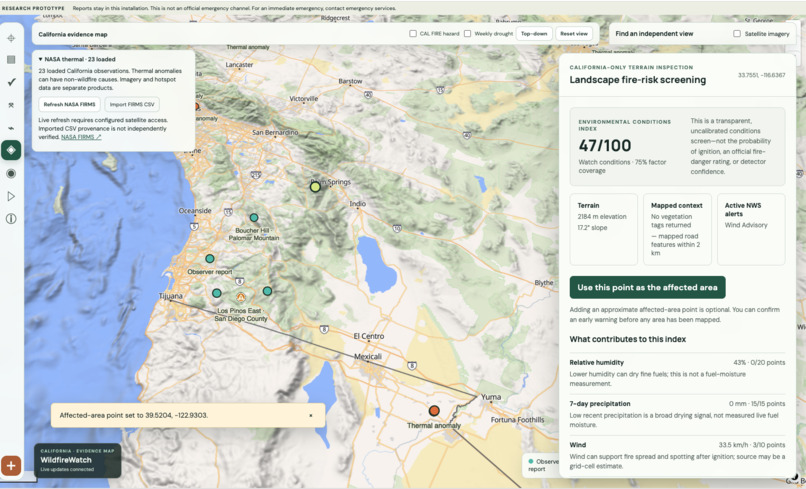Click the Top-down view button
806x489 pixels.
coord(534,33)
